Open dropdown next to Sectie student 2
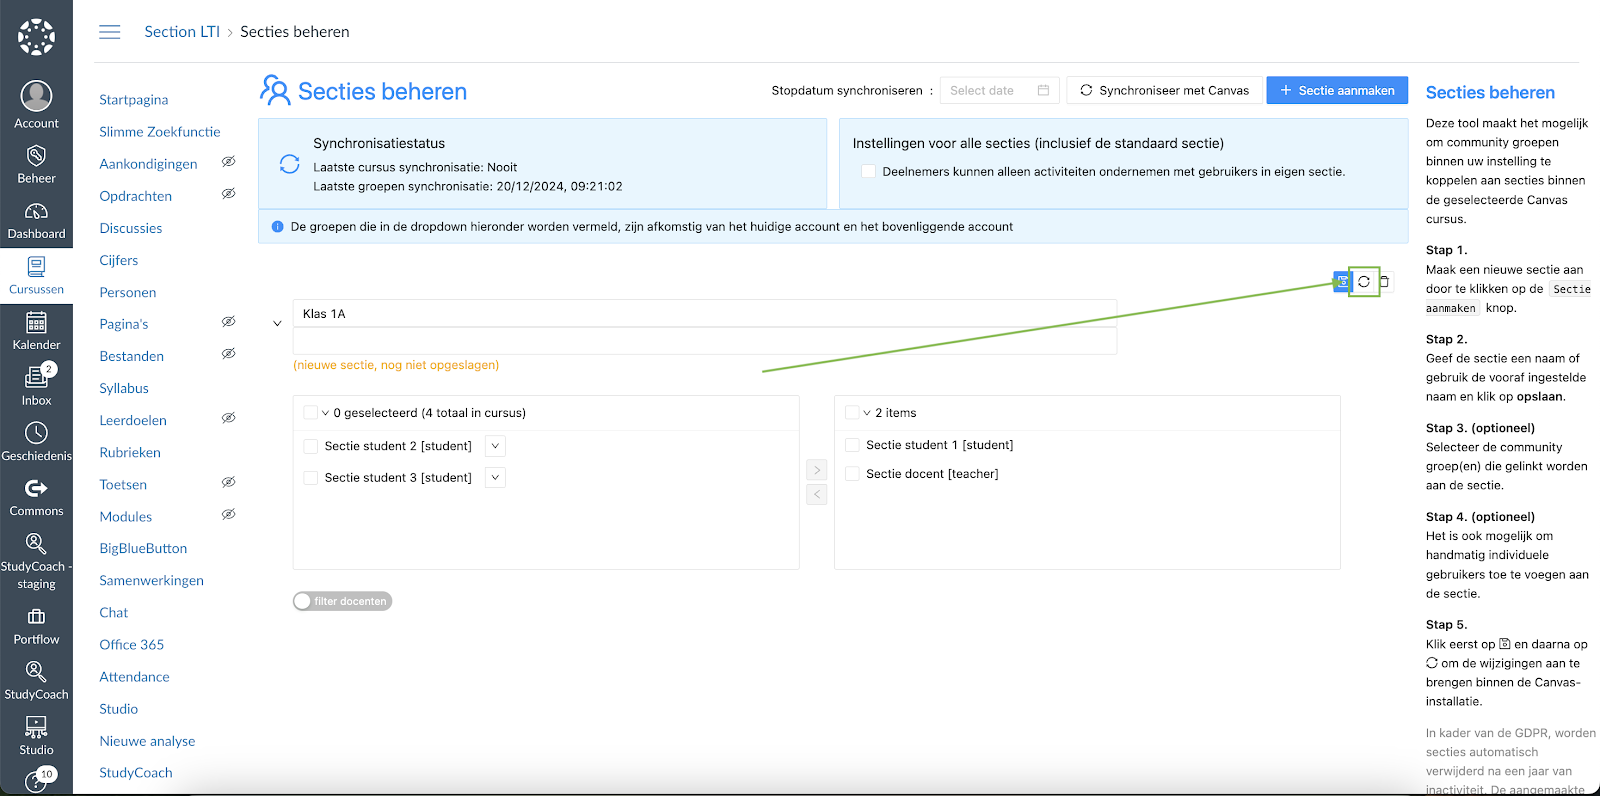1600x796 pixels. click(x=495, y=446)
